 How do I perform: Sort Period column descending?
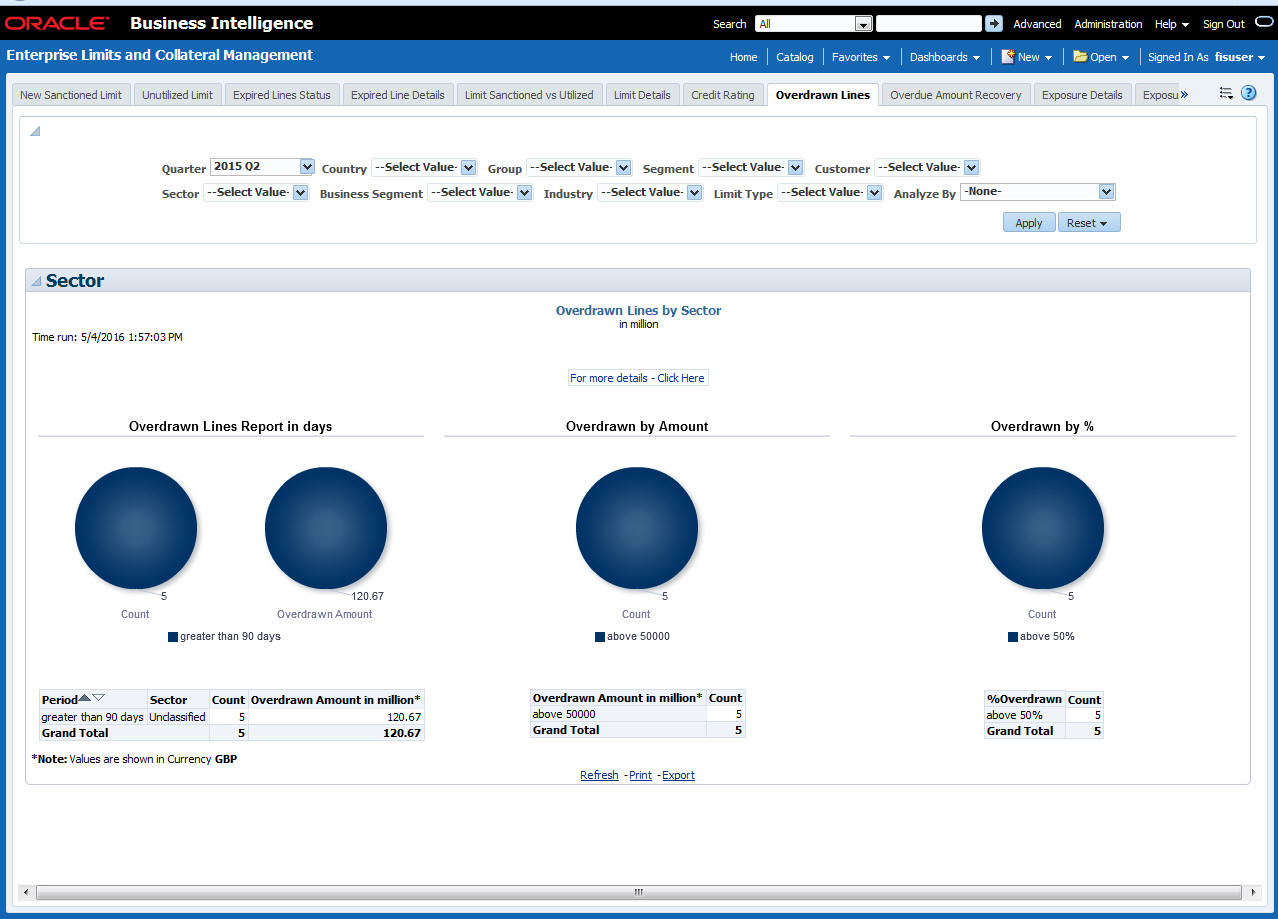(x=99, y=698)
